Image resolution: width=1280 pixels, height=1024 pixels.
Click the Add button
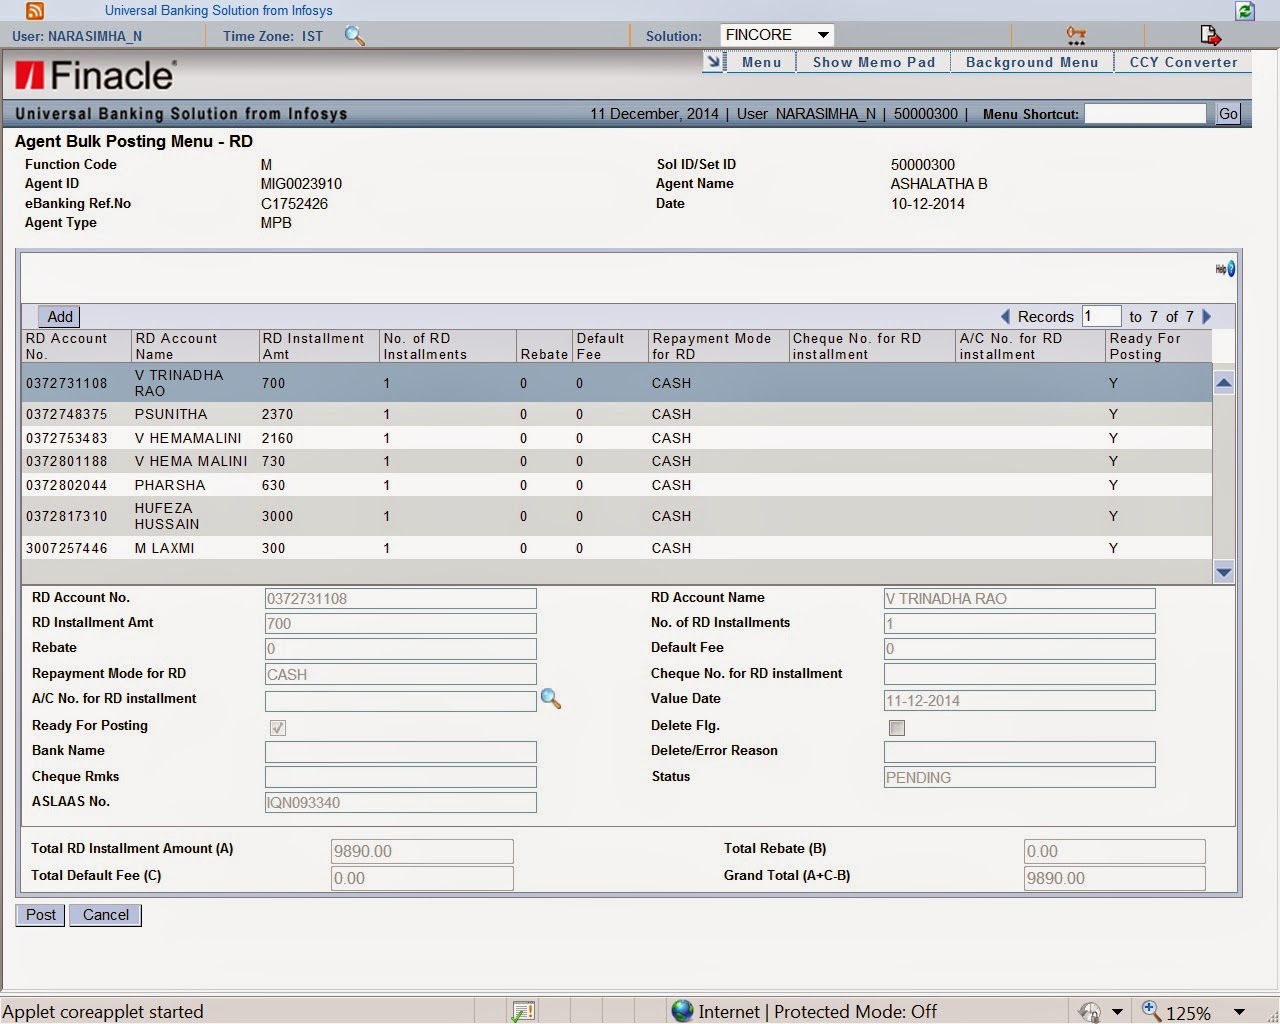pos(60,316)
